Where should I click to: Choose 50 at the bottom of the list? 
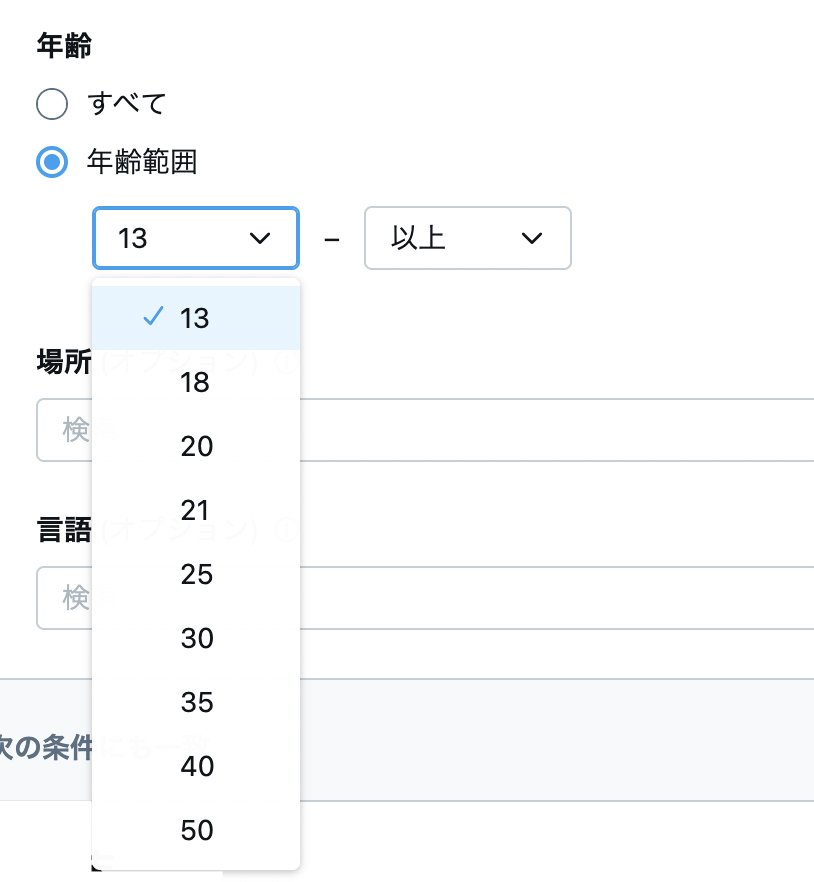pos(197,830)
